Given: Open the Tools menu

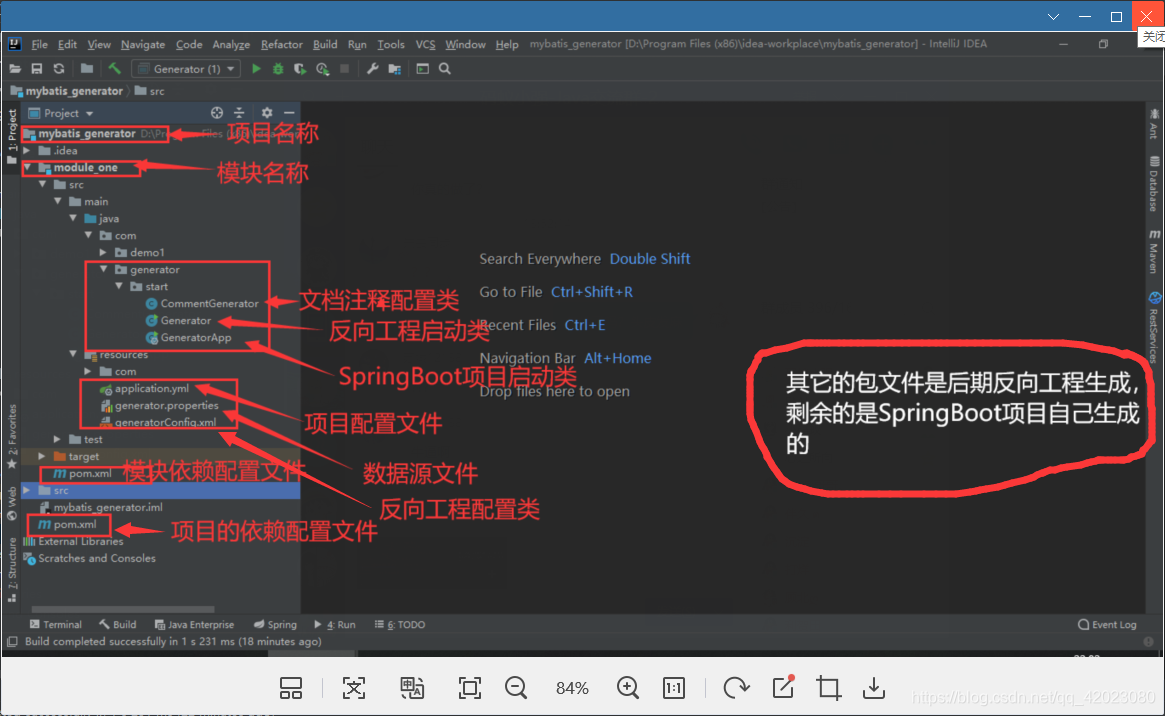Looking at the screenshot, I should pyautogui.click(x=391, y=45).
